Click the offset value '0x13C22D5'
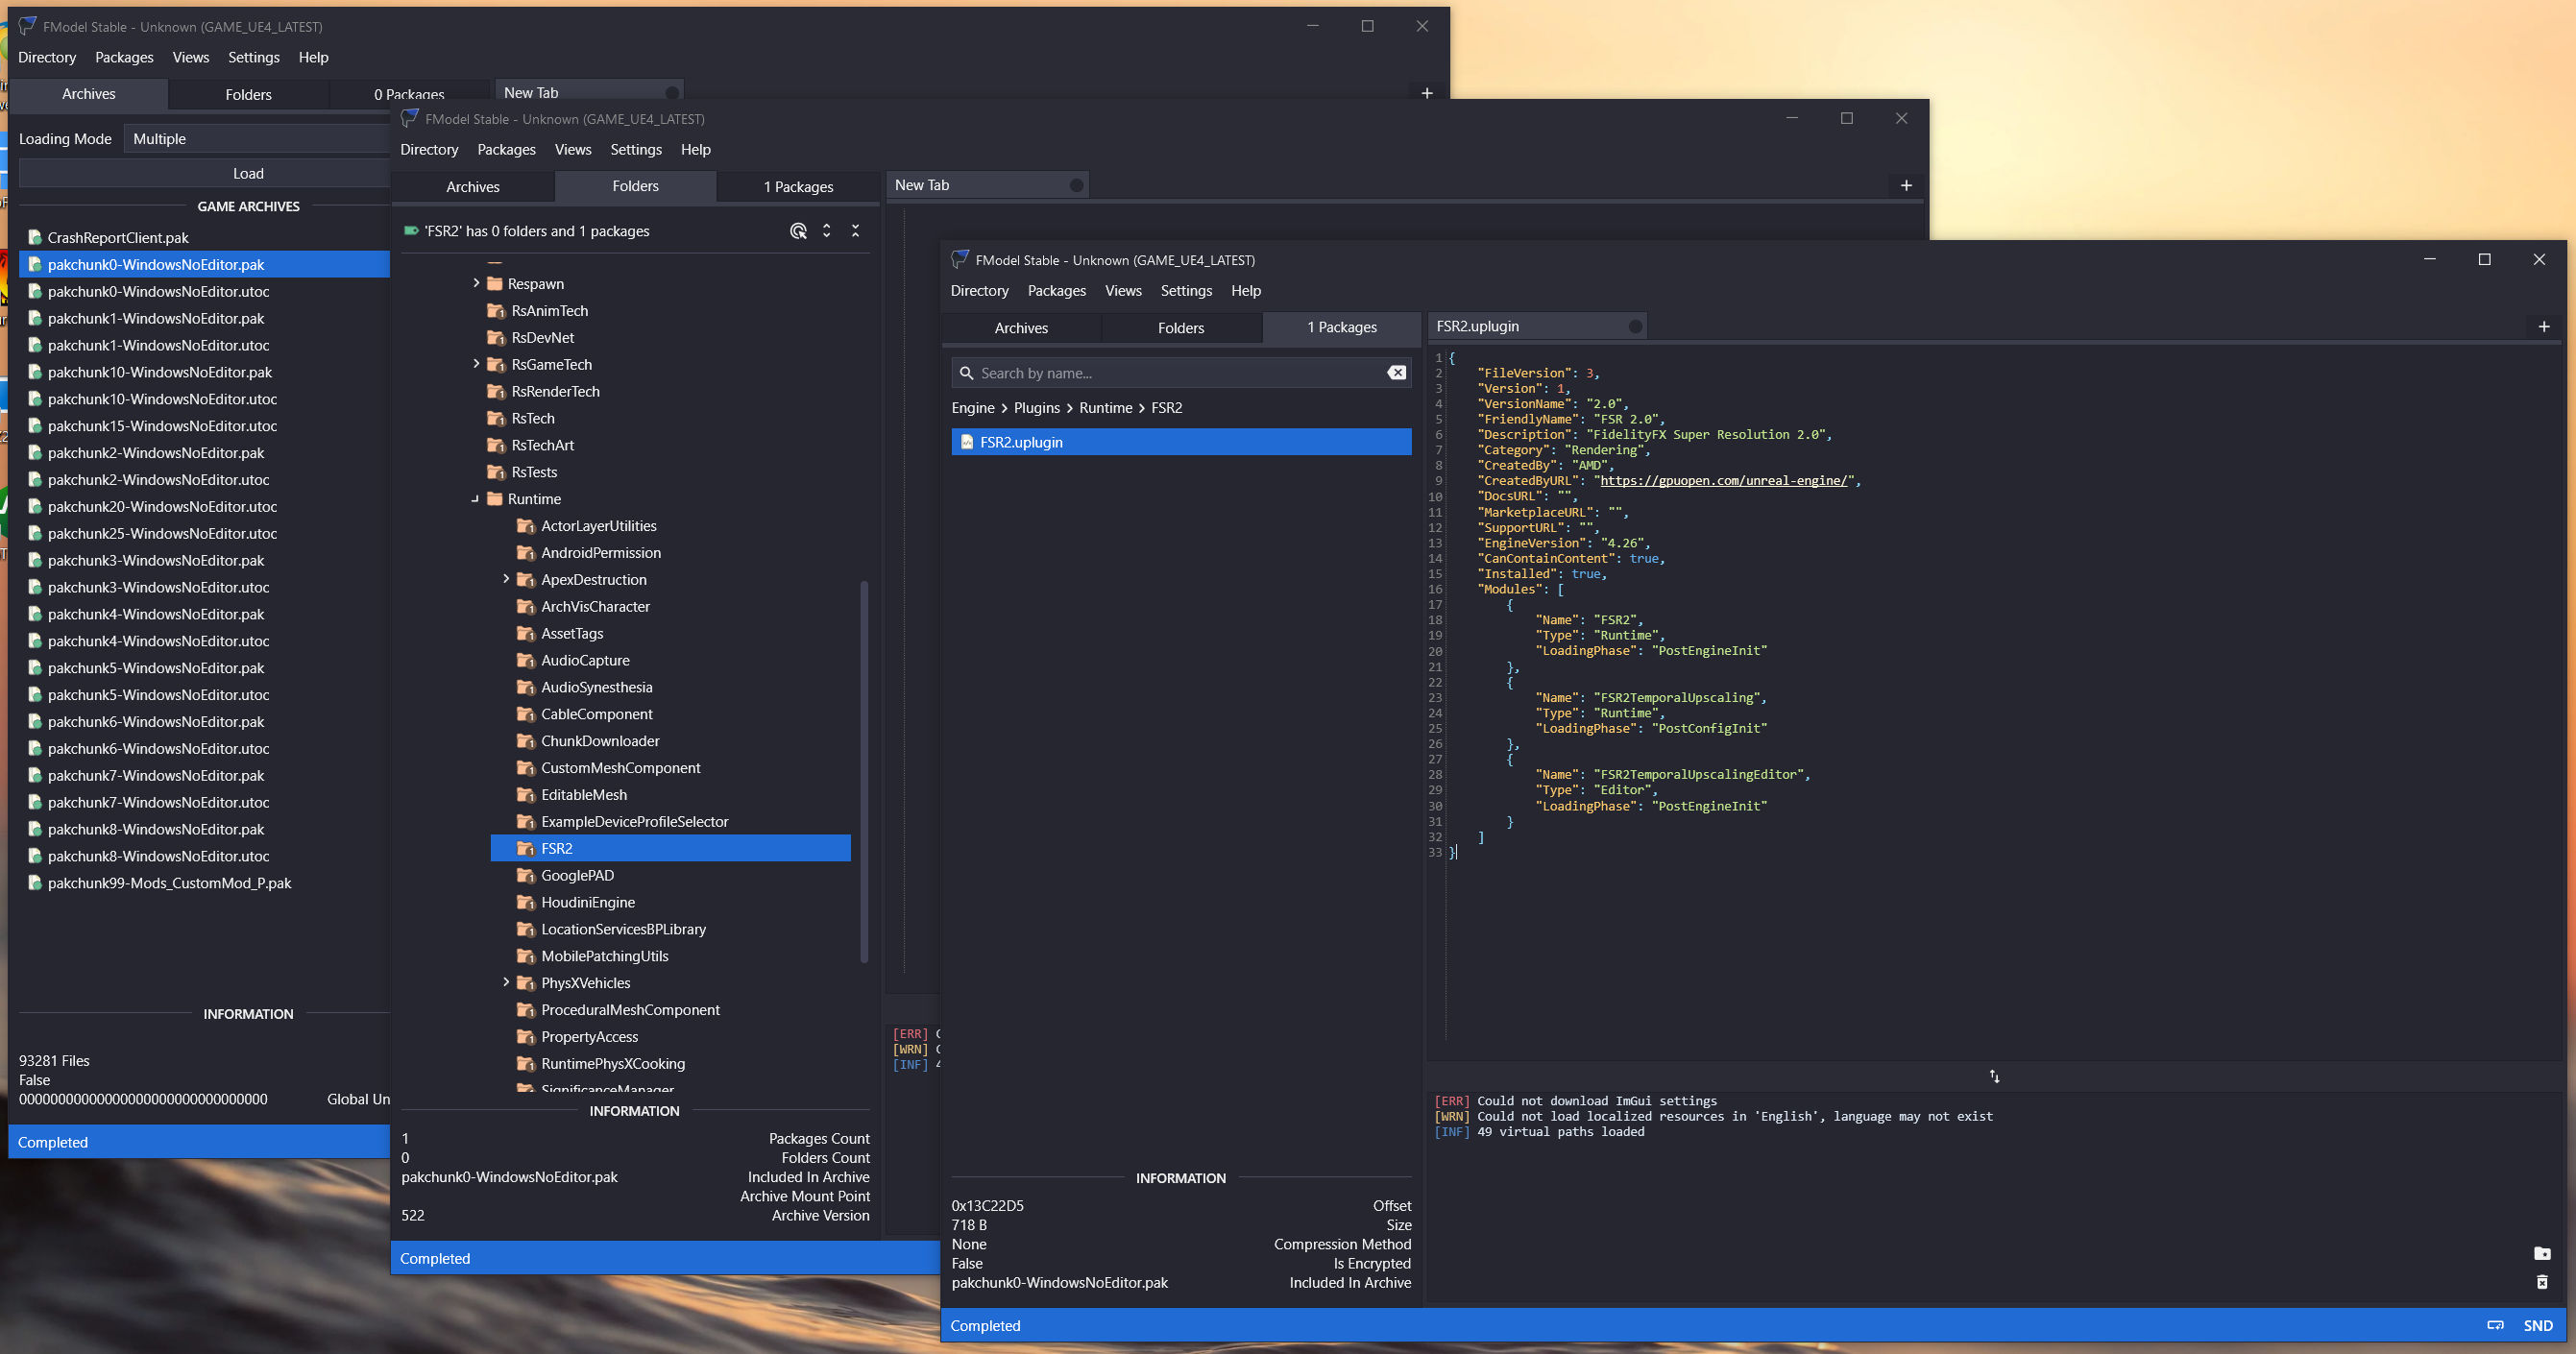This screenshot has height=1354, width=2576. point(987,1206)
